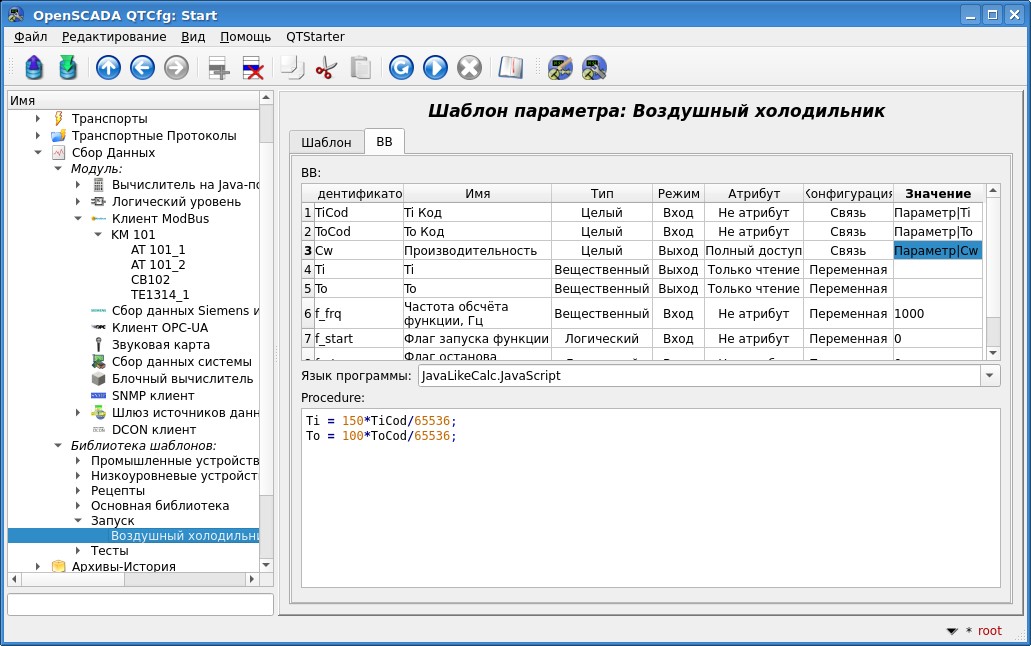Expand the Транспорты tree node
1031x646 pixels.
[x=38, y=119]
